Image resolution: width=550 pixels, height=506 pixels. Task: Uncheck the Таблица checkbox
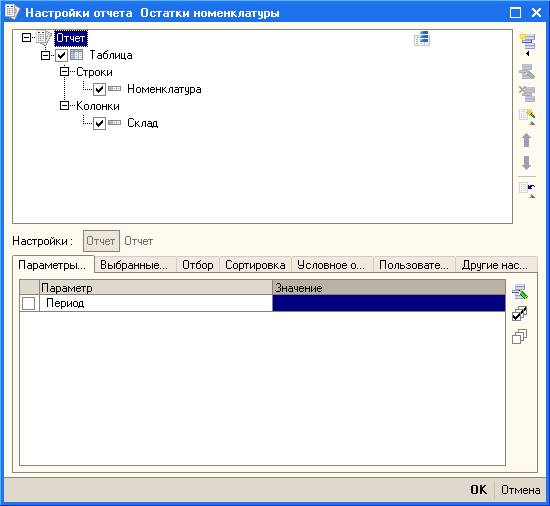(61, 55)
